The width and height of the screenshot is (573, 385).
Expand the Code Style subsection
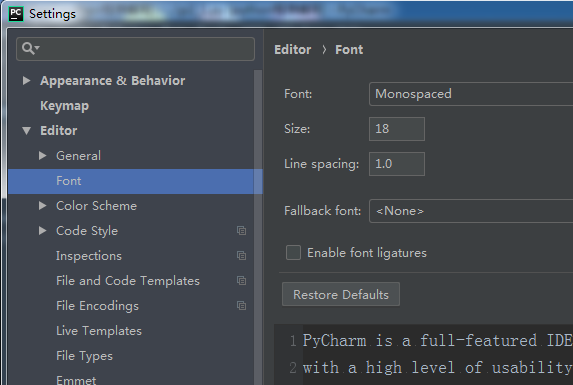pyautogui.click(x=43, y=230)
